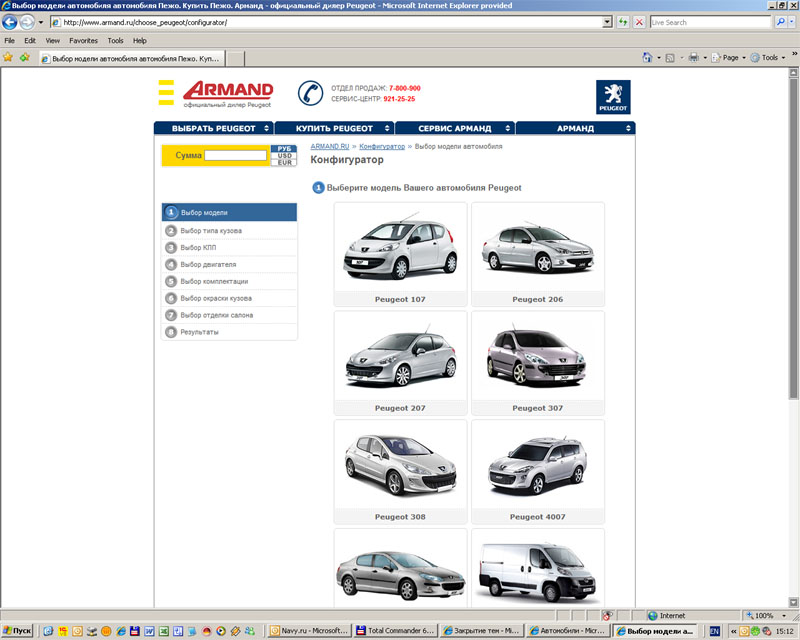Open Favorites Center star icon
The width and height of the screenshot is (800, 640).
point(8,57)
